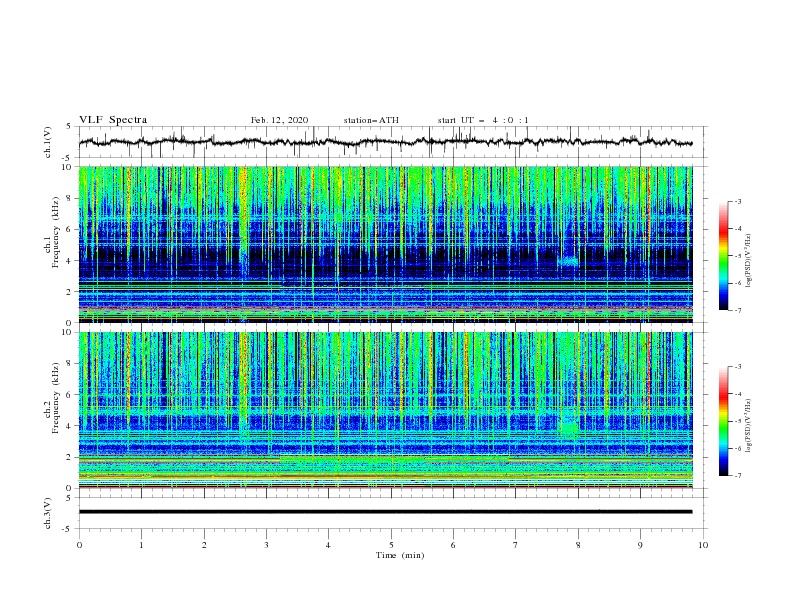This screenshot has width=792, height=612.
Task: Select the "start UT = 4 :0 :1" text
Action: coord(483,120)
